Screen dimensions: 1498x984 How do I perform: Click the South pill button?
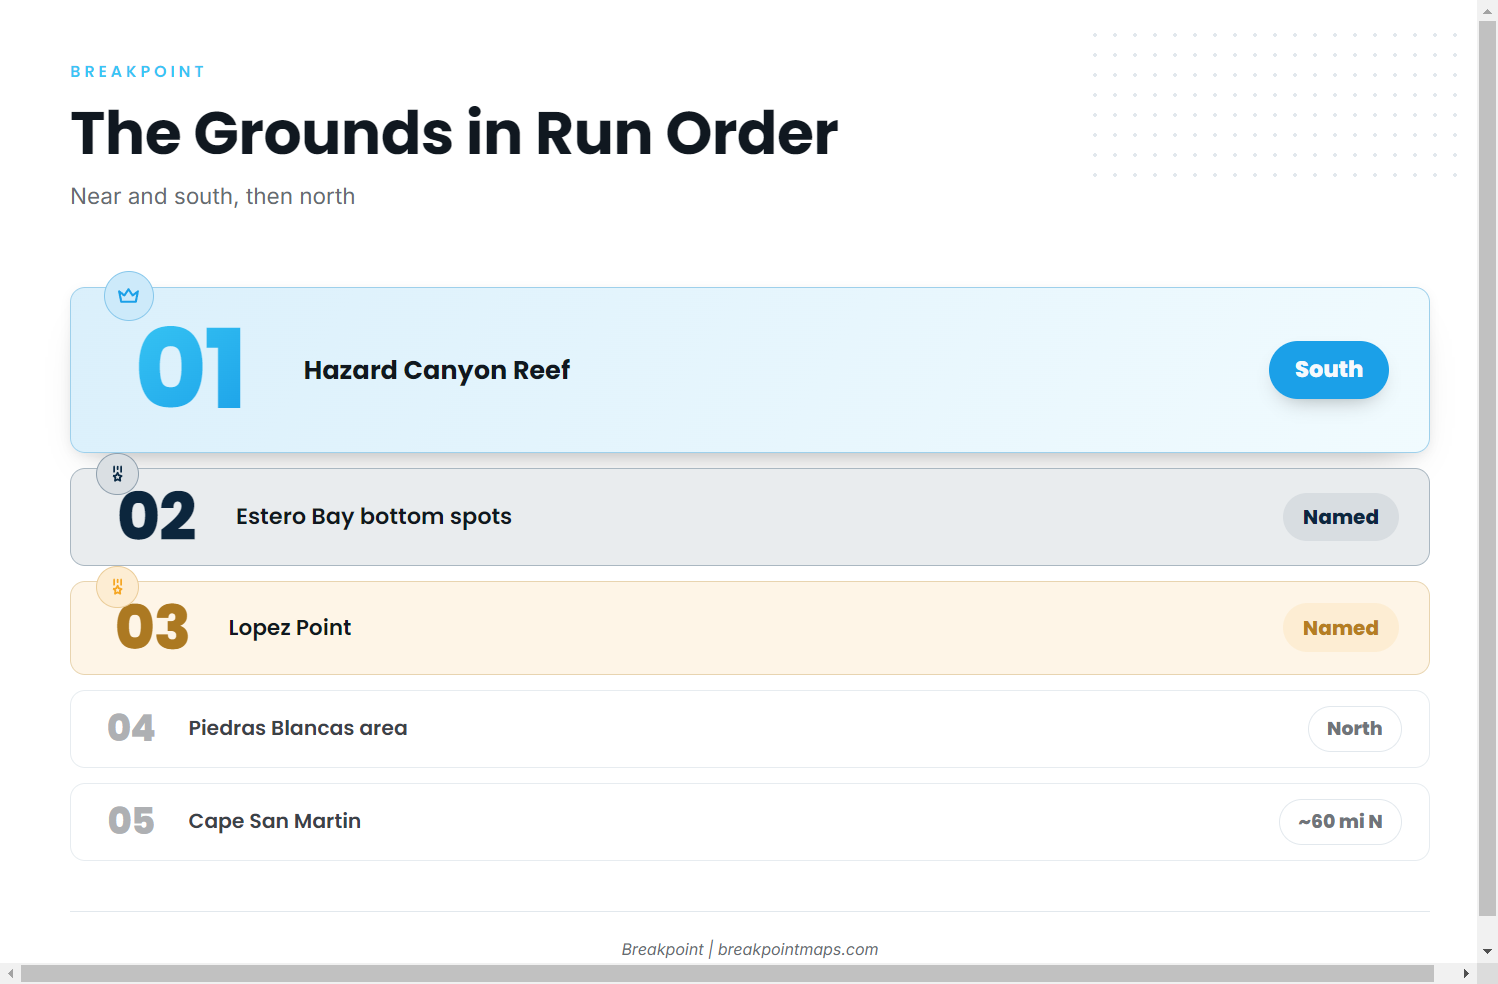[1328, 370]
